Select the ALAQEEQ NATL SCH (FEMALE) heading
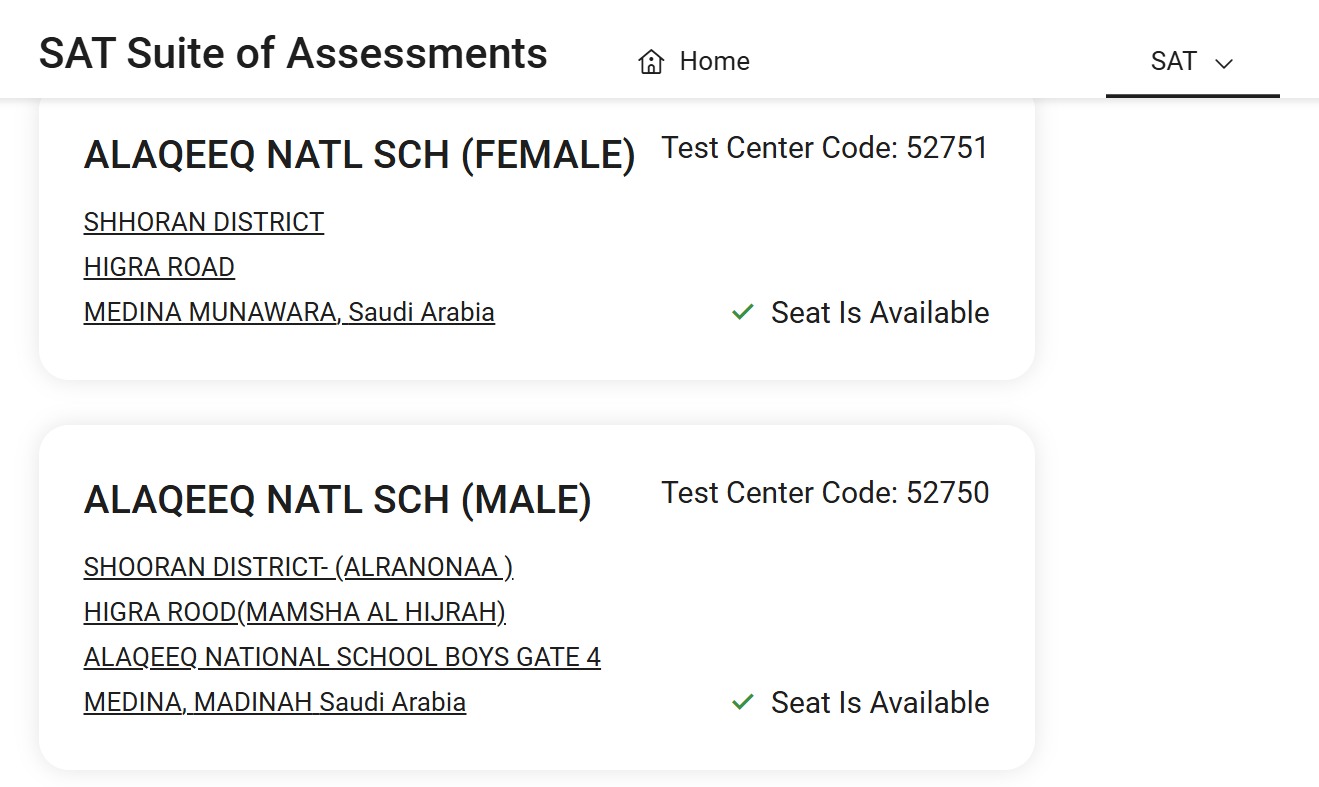 point(360,156)
